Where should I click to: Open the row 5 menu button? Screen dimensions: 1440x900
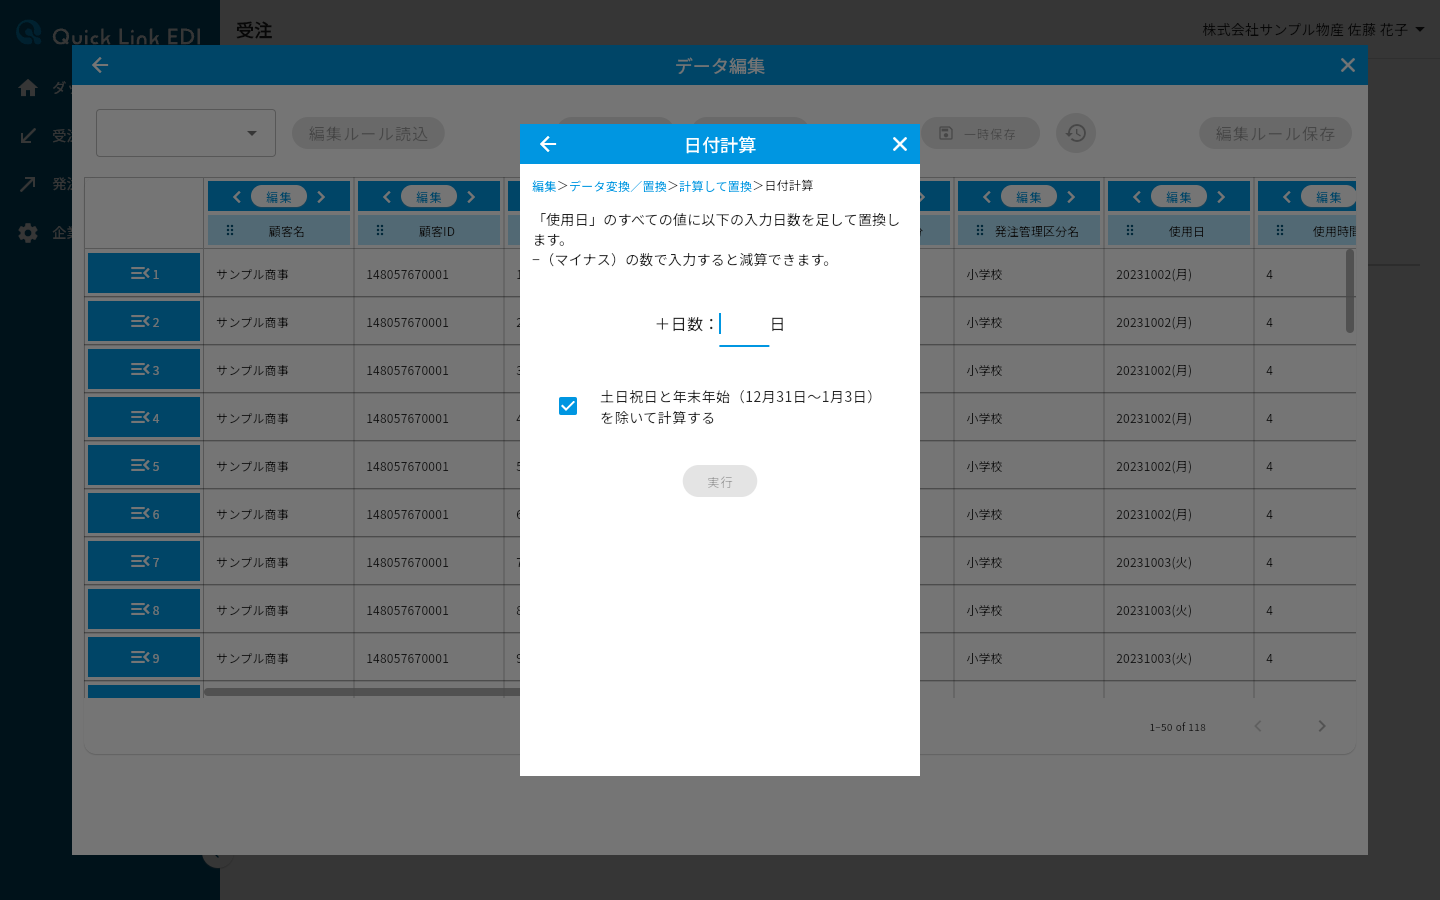coord(144,465)
